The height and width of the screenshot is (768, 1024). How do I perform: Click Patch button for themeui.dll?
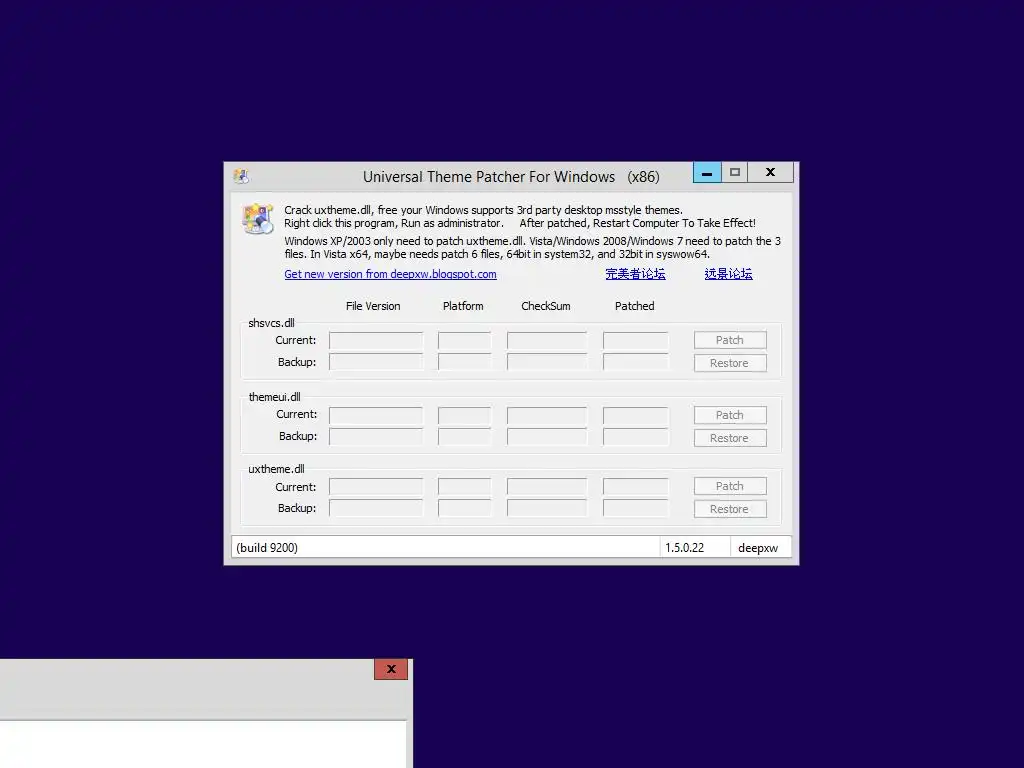(x=729, y=415)
